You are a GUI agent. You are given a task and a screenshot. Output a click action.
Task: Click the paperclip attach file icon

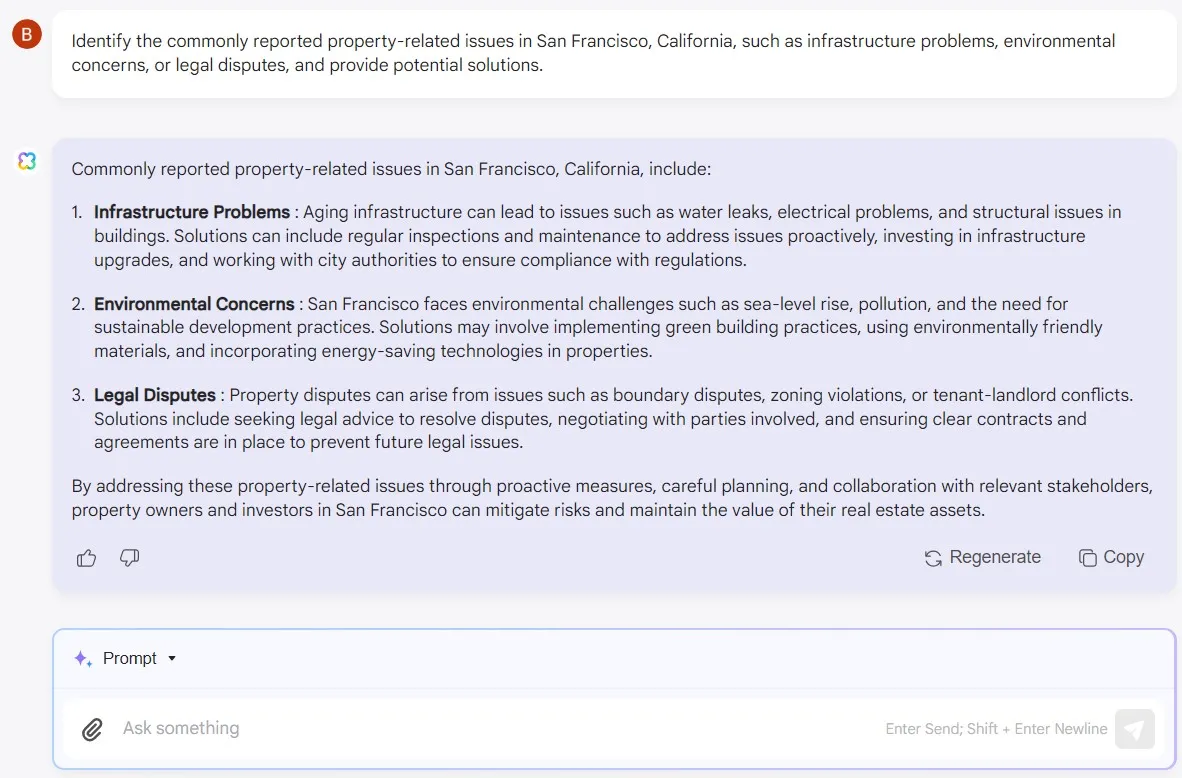[92, 729]
